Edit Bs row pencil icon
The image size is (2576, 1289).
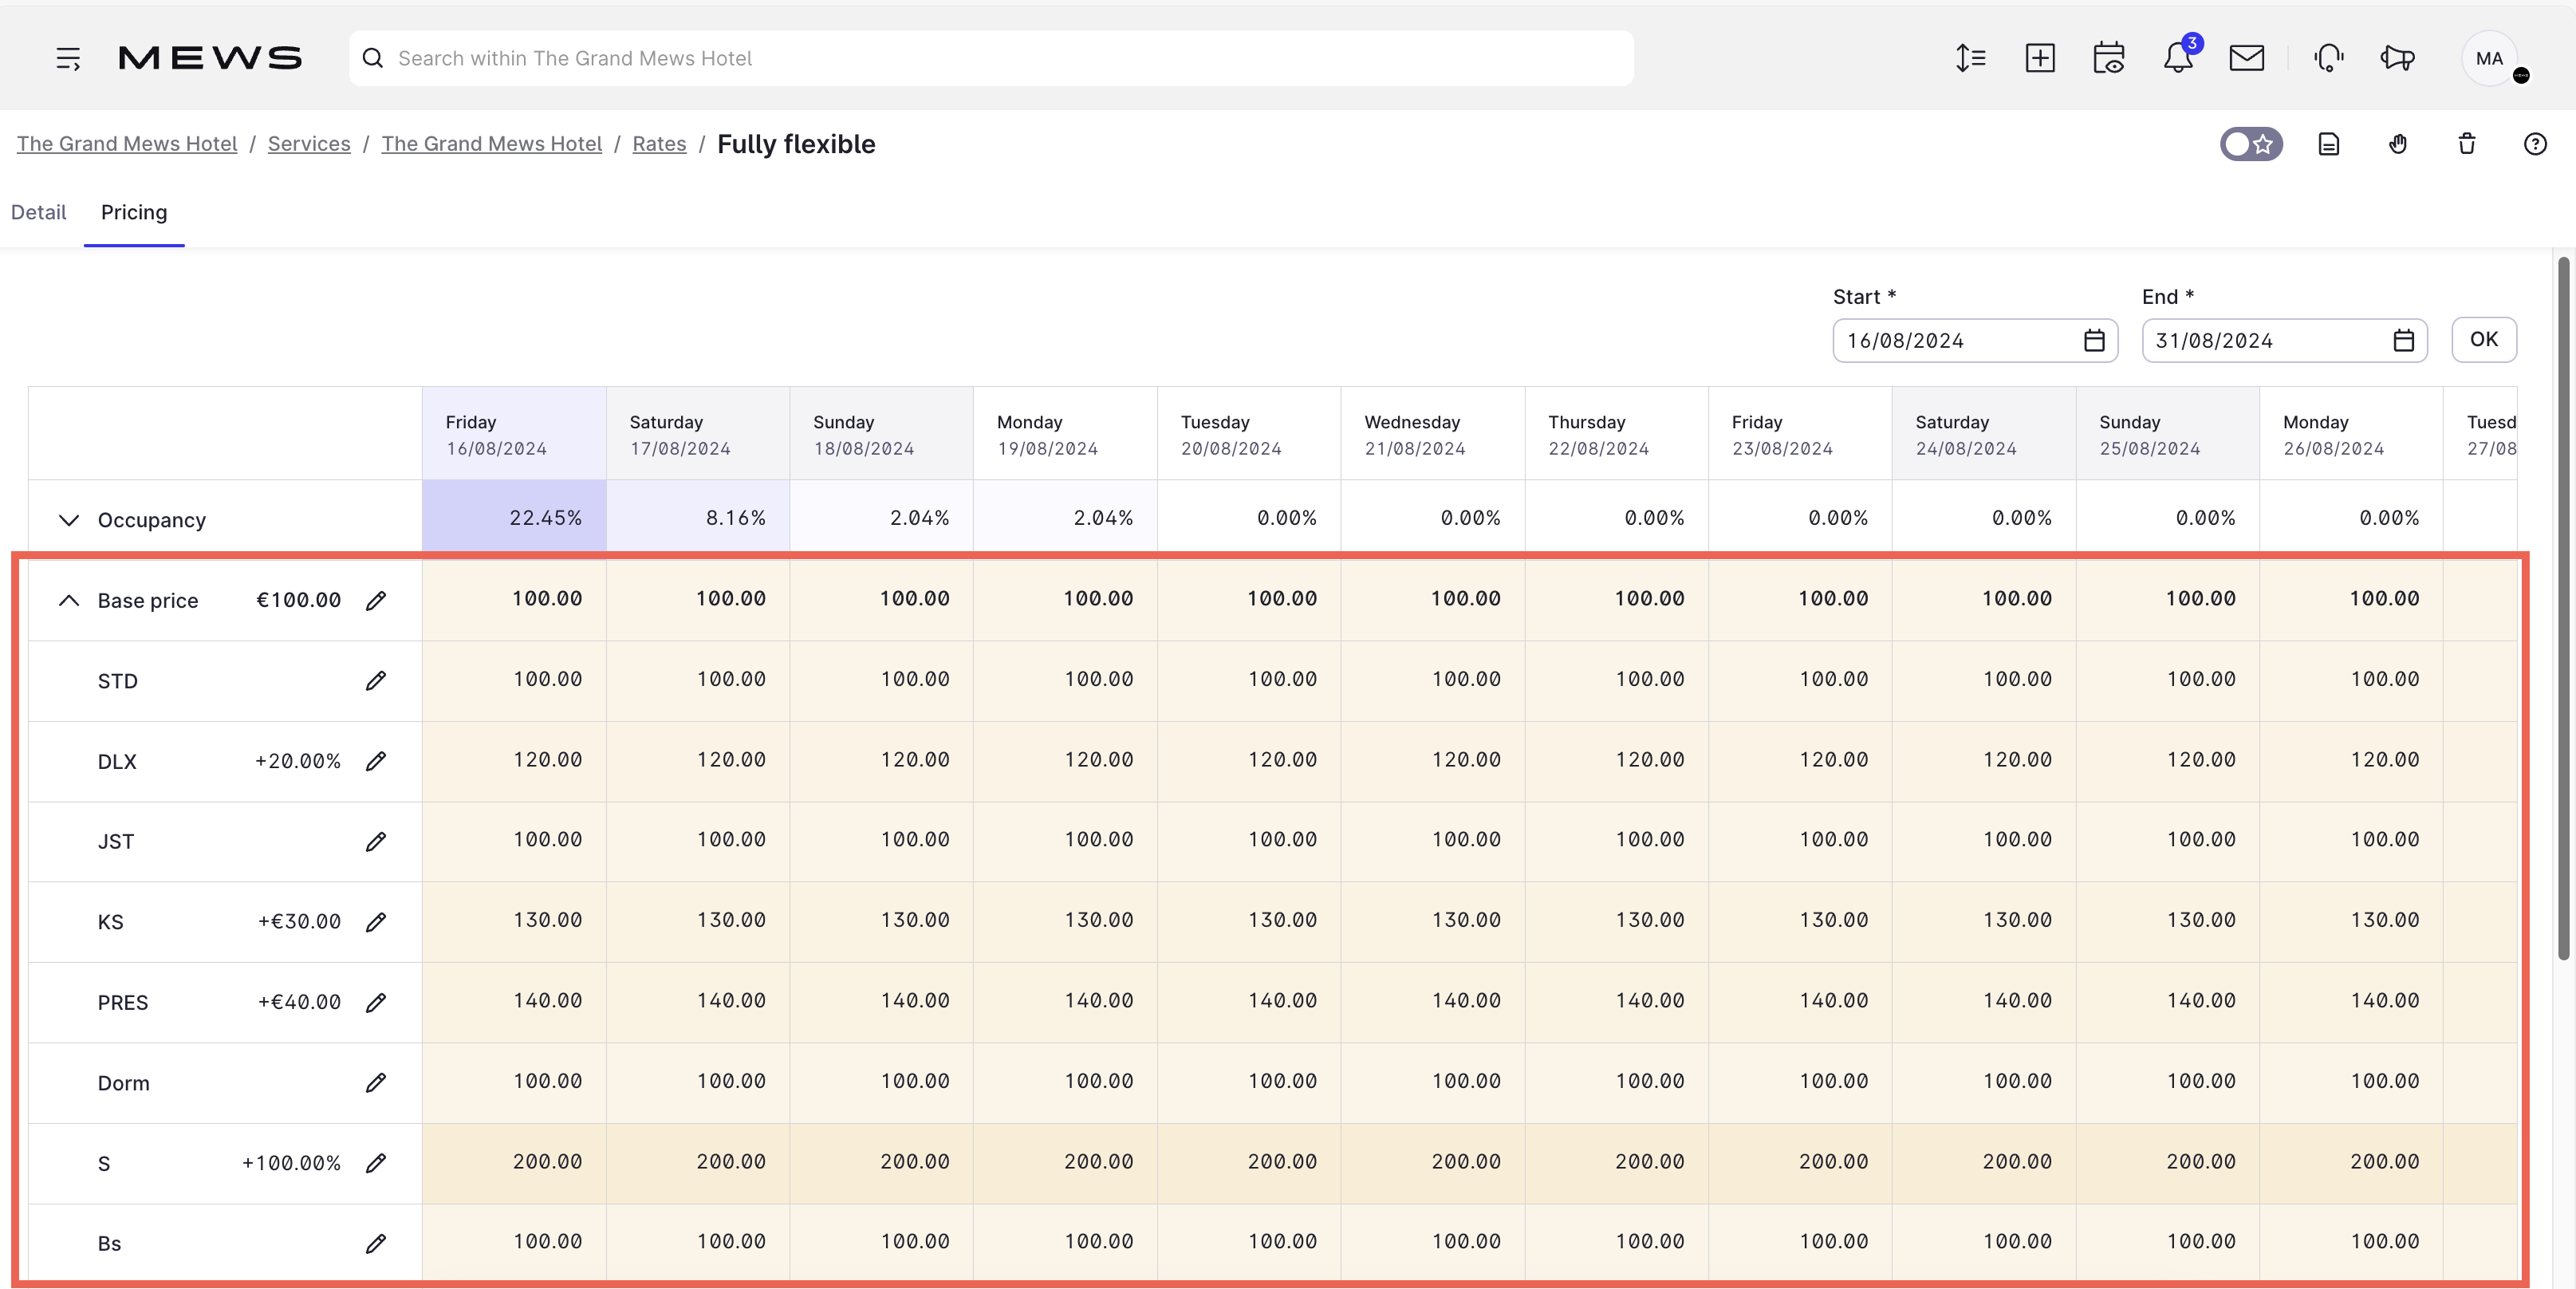click(x=376, y=1244)
